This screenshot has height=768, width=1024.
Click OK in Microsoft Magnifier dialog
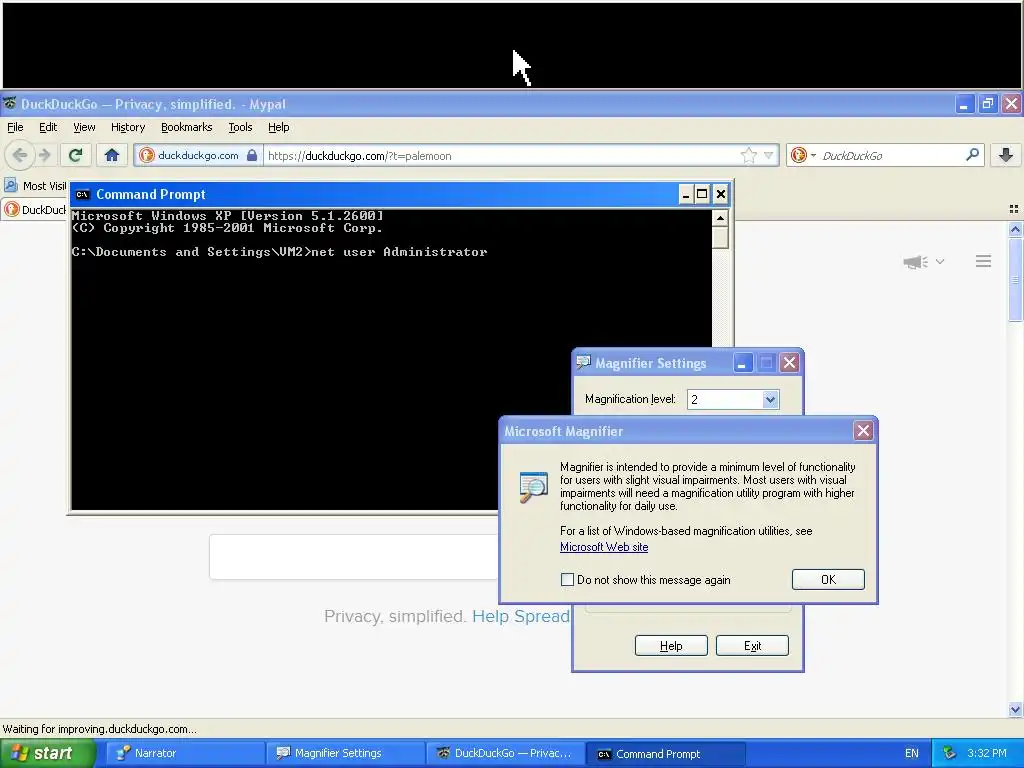point(828,579)
